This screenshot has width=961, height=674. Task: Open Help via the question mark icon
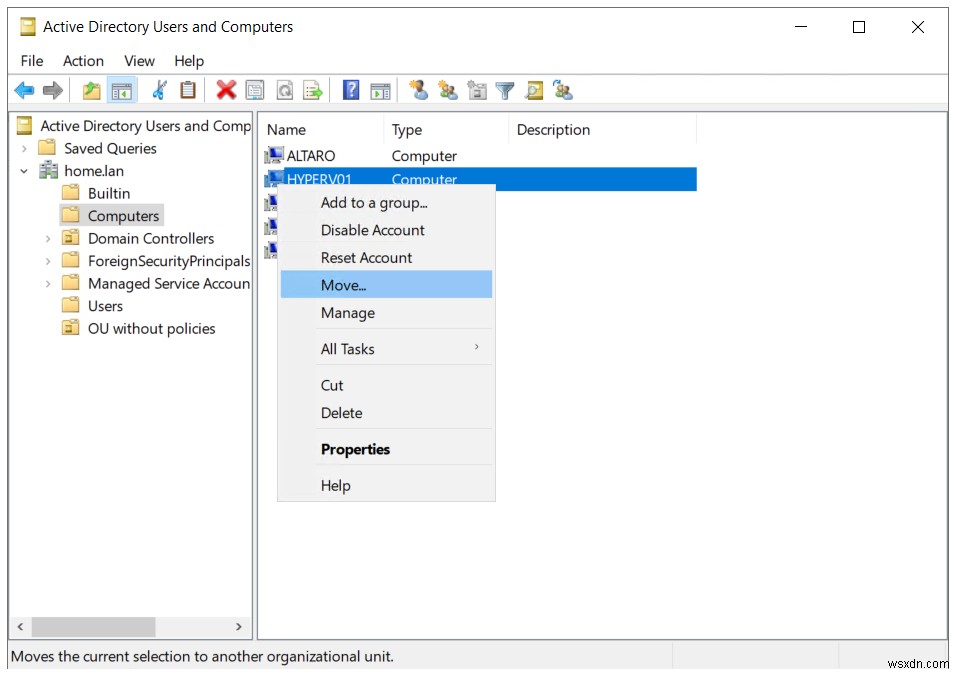pyautogui.click(x=350, y=90)
